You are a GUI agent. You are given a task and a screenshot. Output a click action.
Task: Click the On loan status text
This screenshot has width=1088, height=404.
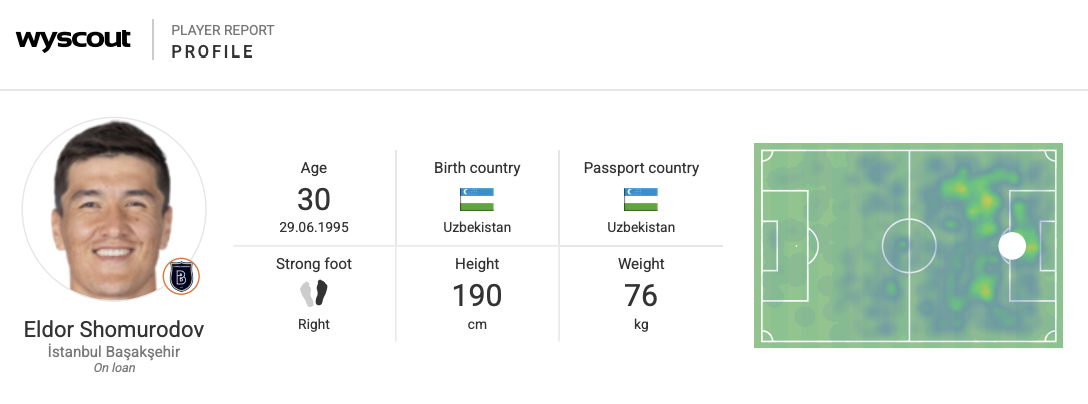[114, 368]
